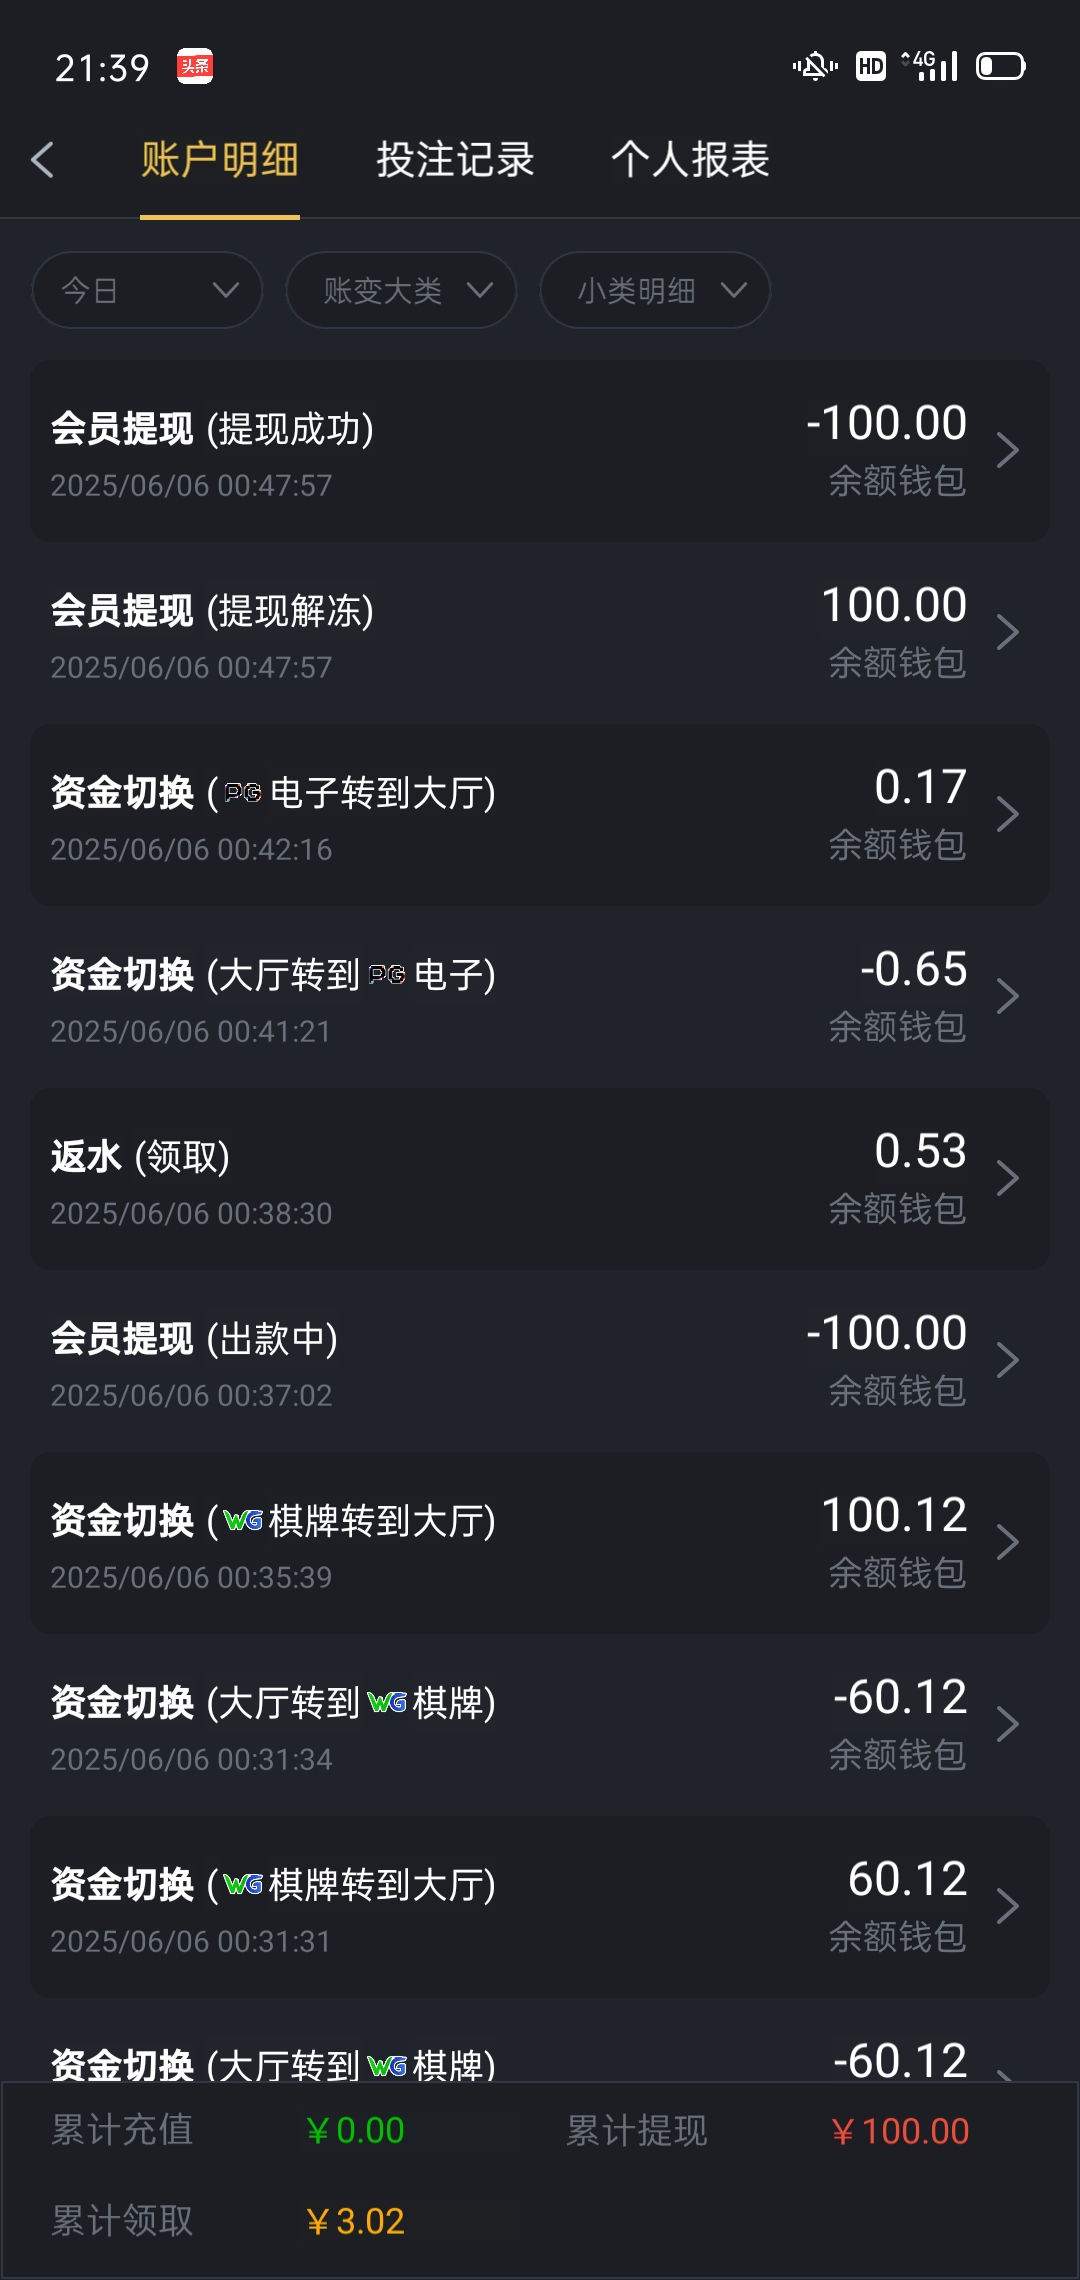Tap the Toutiao notification icon in status bar
Viewport: 1080px width, 2280px height.
[x=195, y=66]
